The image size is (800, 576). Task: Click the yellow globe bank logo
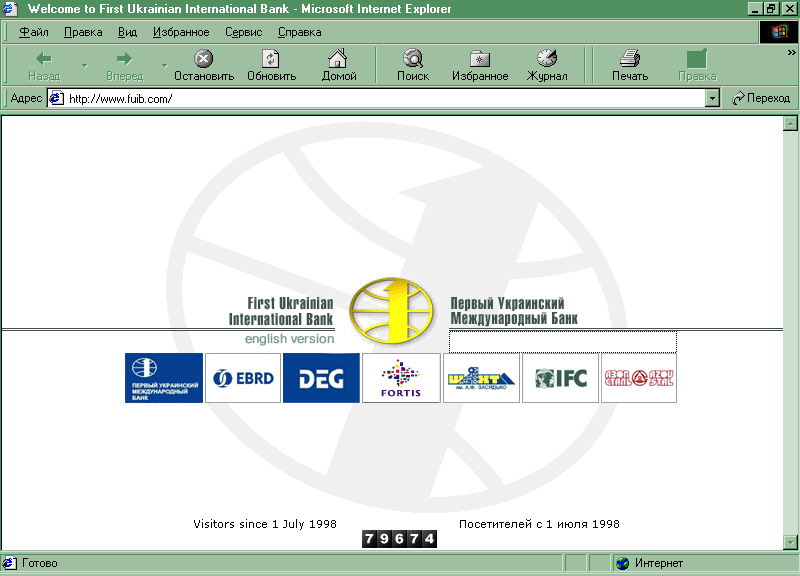pos(391,311)
